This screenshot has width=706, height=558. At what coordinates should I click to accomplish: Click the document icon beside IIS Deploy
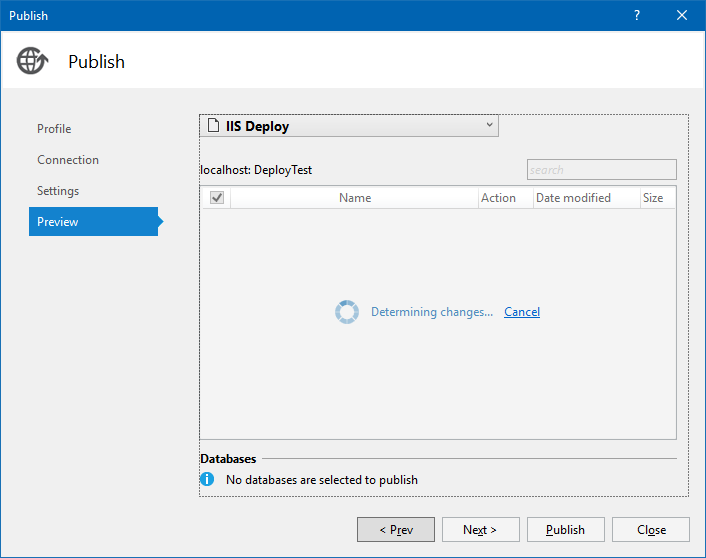pyautogui.click(x=213, y=126)
